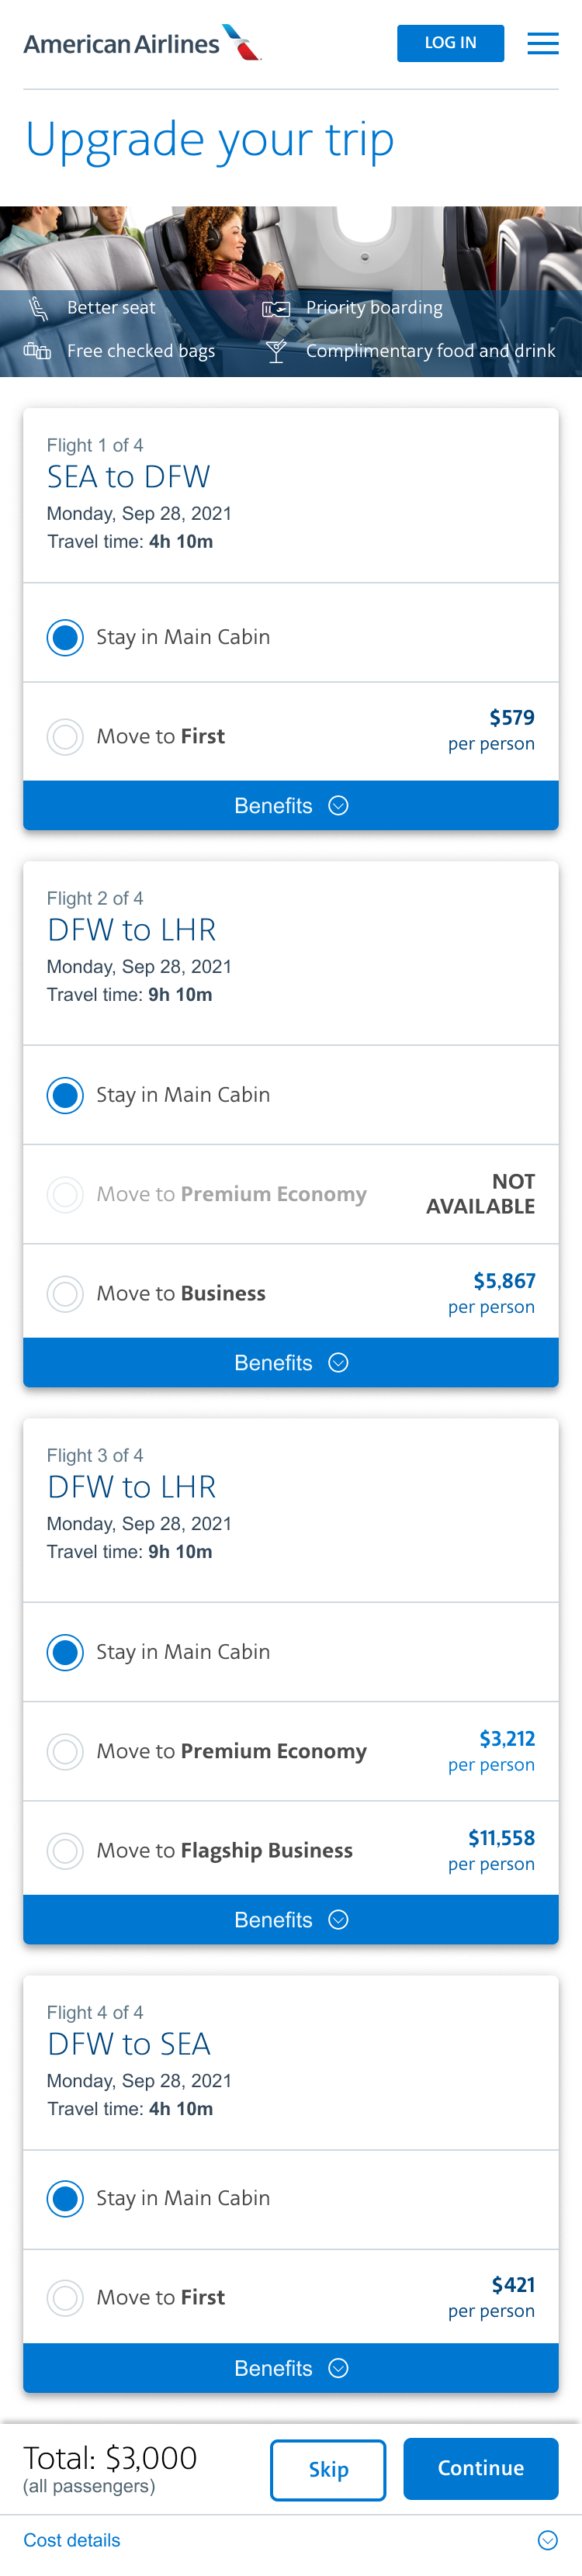This screenshot has width=582, height=2576.
Task: Choose Move to Flagship Business option
Action: (x=65, y=1851)
